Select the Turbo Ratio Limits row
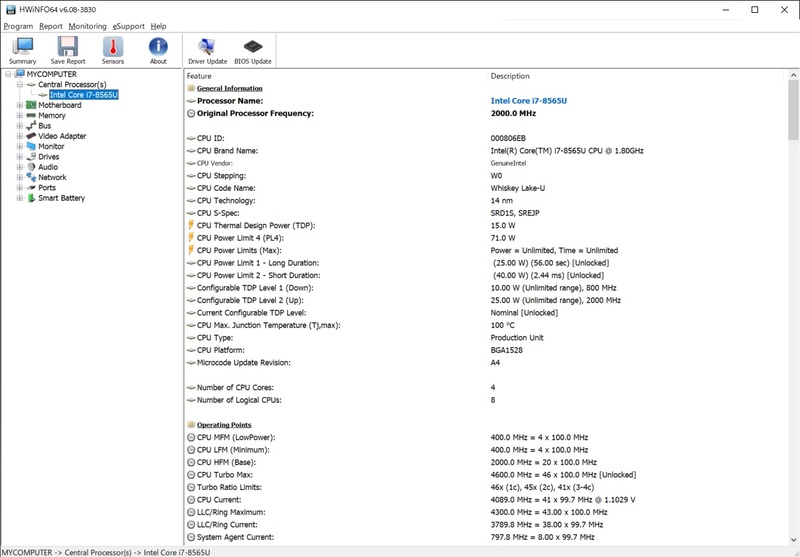Viewport: 800px width, 557px height. point(485,487)
